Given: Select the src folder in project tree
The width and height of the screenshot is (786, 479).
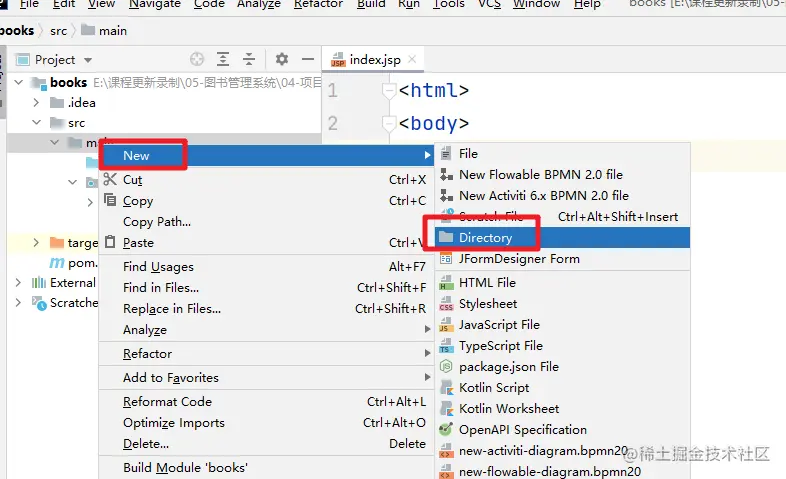Looking at the screenshot, I should click(164, 122).
